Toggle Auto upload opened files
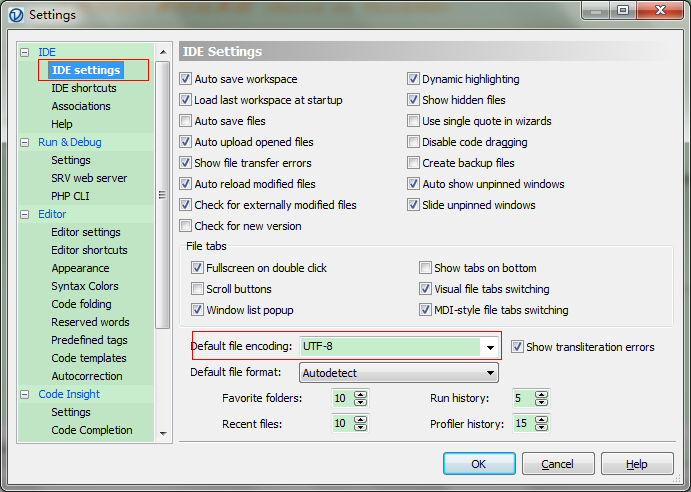 (186, 142)
